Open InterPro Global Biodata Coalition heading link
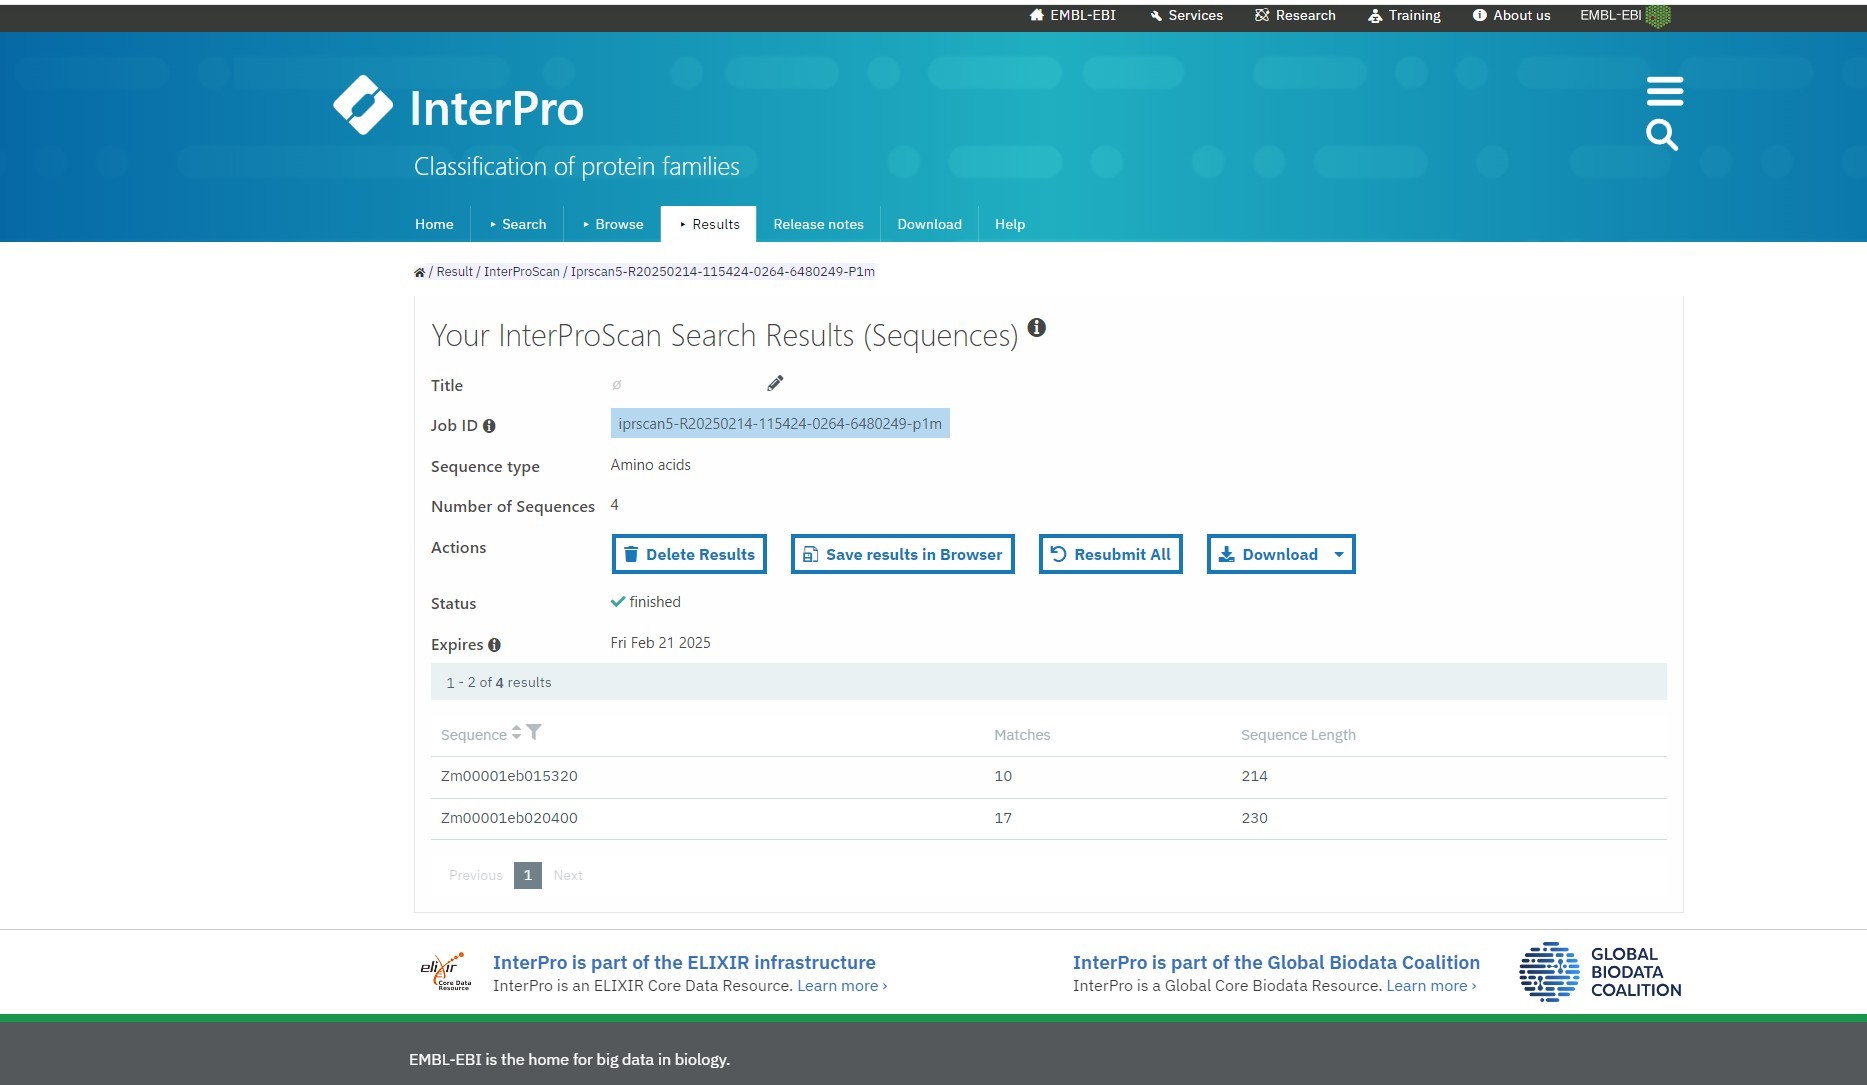This screenshot has height=1085, width=1867. click(1276, 962)
